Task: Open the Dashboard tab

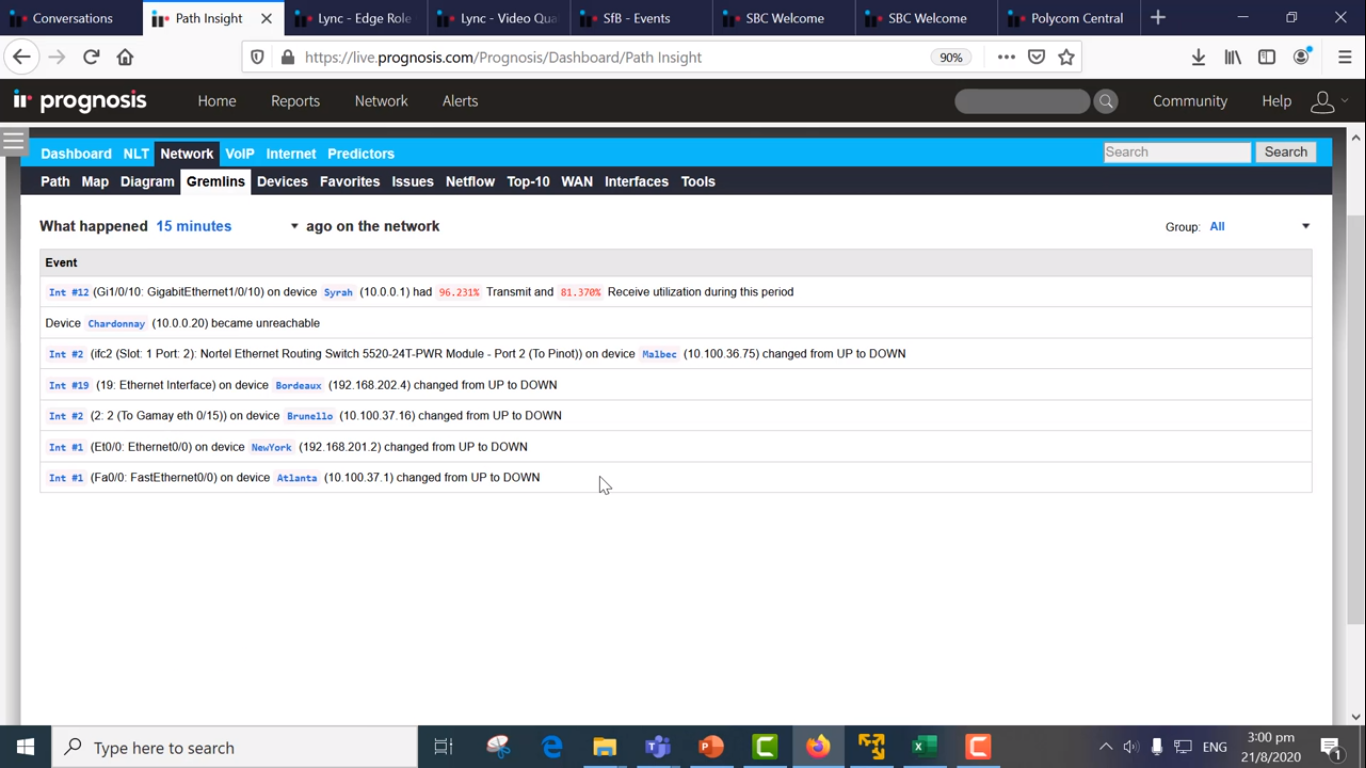Action: (76, 154)
